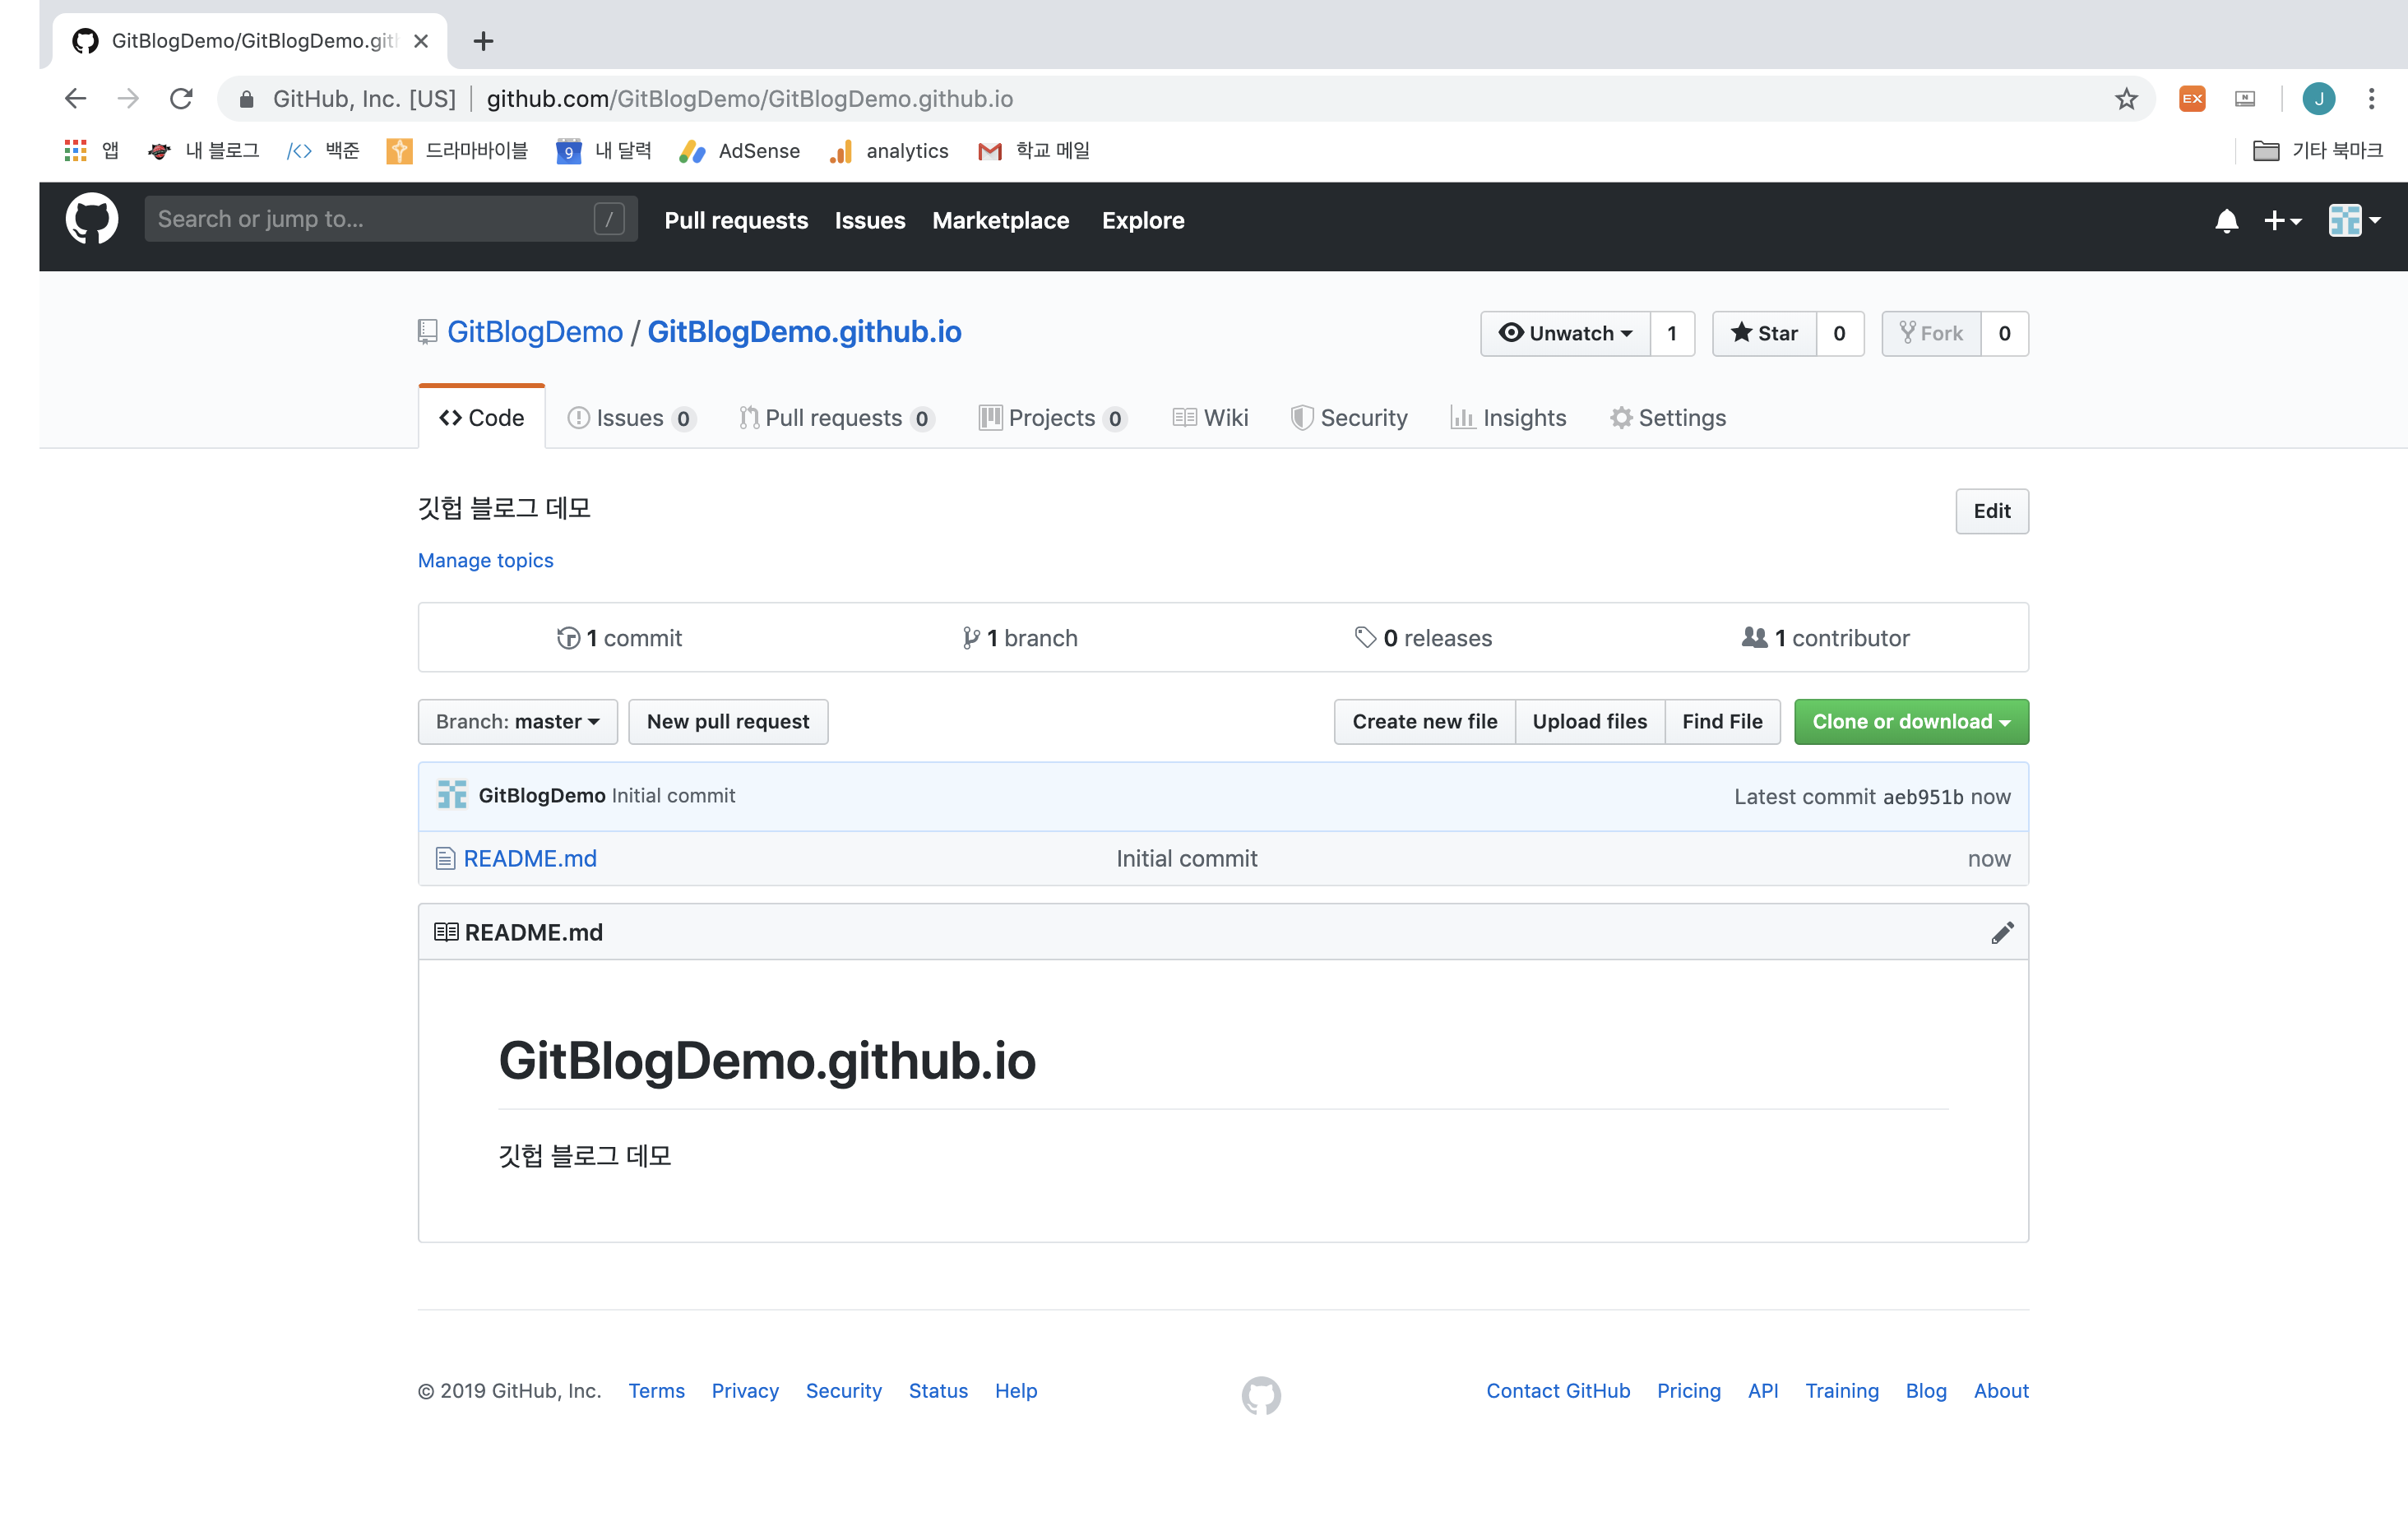The width and height of the screenshot is (2408, 1526).
Task: Focus the Search or jump to field
Action: [x=372, y=219]
